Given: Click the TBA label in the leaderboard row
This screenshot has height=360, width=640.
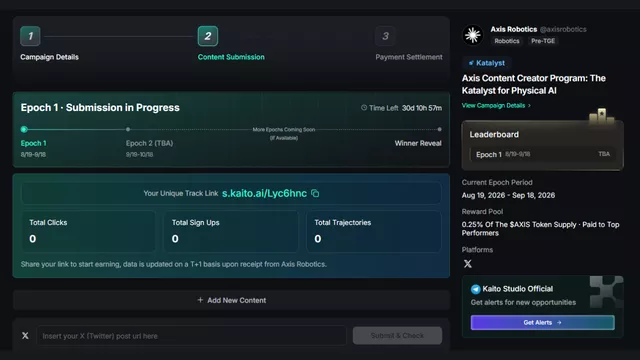Looking at the screenshot, I should pos(604,154).
